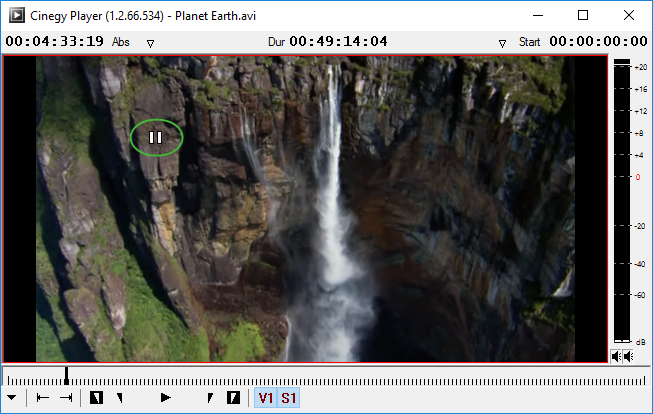Click the Start timecode 00:00:00:00
This screenshot has width=653, height=414.
(598, 41)
